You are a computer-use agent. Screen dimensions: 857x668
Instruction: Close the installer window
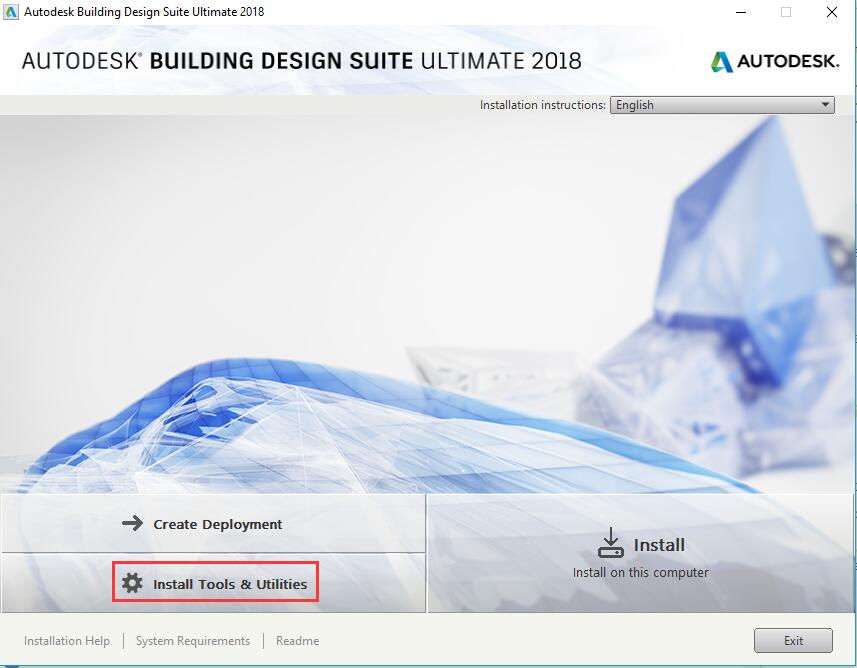pyautogui.click(x=832, y=12)
